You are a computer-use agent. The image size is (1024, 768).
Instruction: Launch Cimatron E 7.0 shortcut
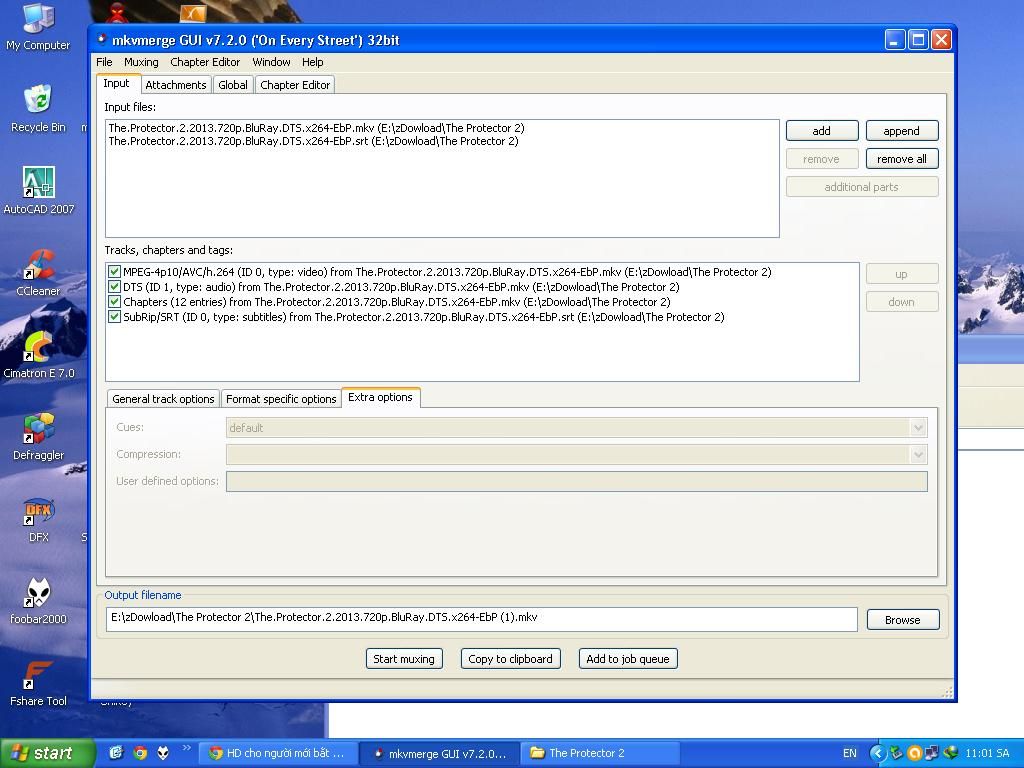(39, 355)
